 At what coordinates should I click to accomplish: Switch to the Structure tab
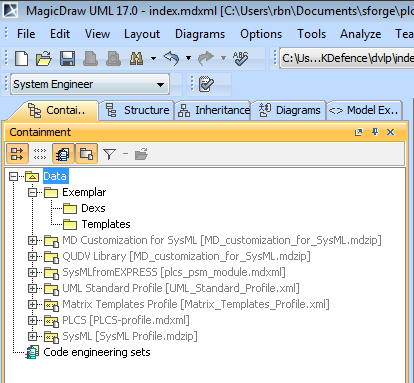pyautogui.click(x=137, y=110)
